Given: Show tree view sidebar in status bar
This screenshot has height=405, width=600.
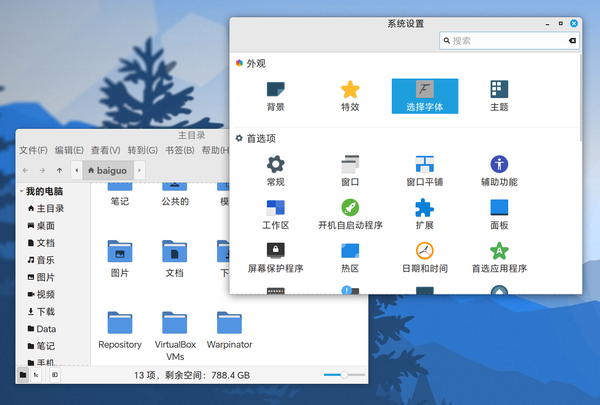Looking at the screenshot, I should click(36, 375).
